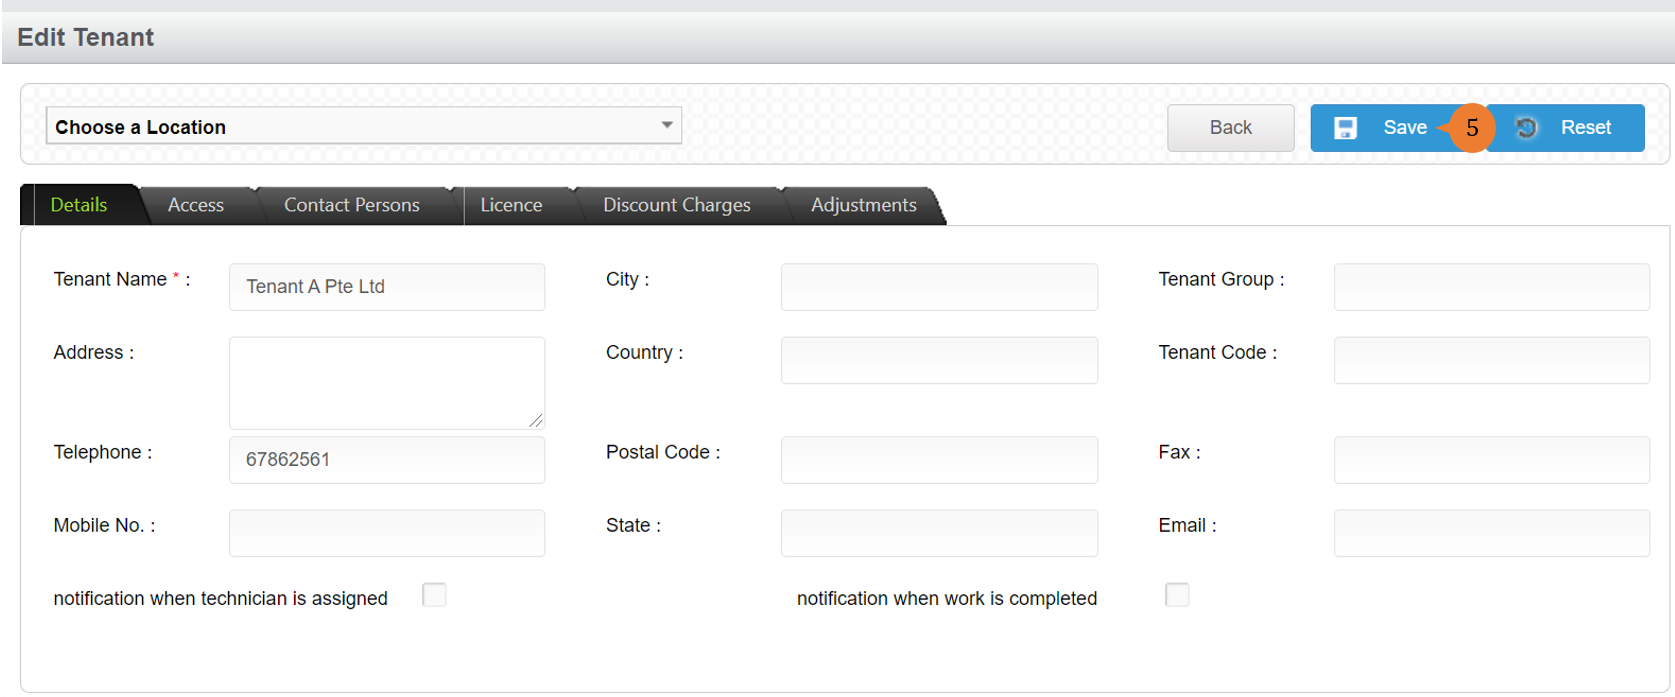
Task: Click the Country input field
Action: [x=939, y=360]
